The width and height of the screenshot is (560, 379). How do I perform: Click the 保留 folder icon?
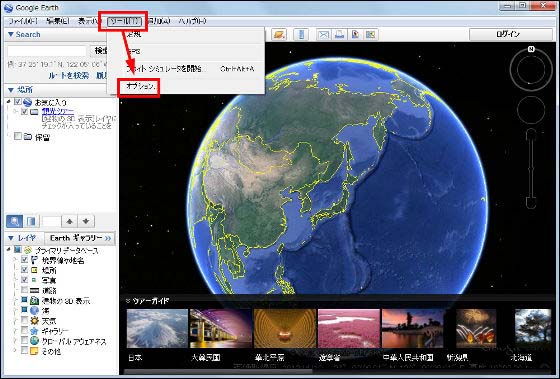tap(28, 136)
